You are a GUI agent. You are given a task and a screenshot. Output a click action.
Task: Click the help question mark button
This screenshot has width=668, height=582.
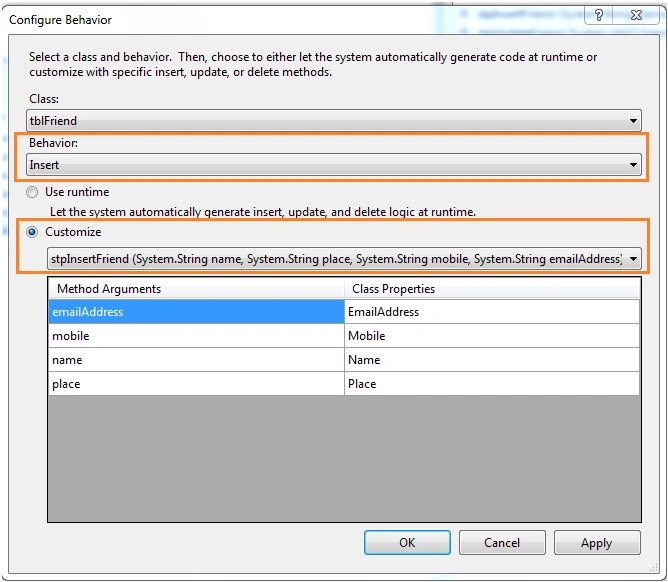[x=599, y=15]
